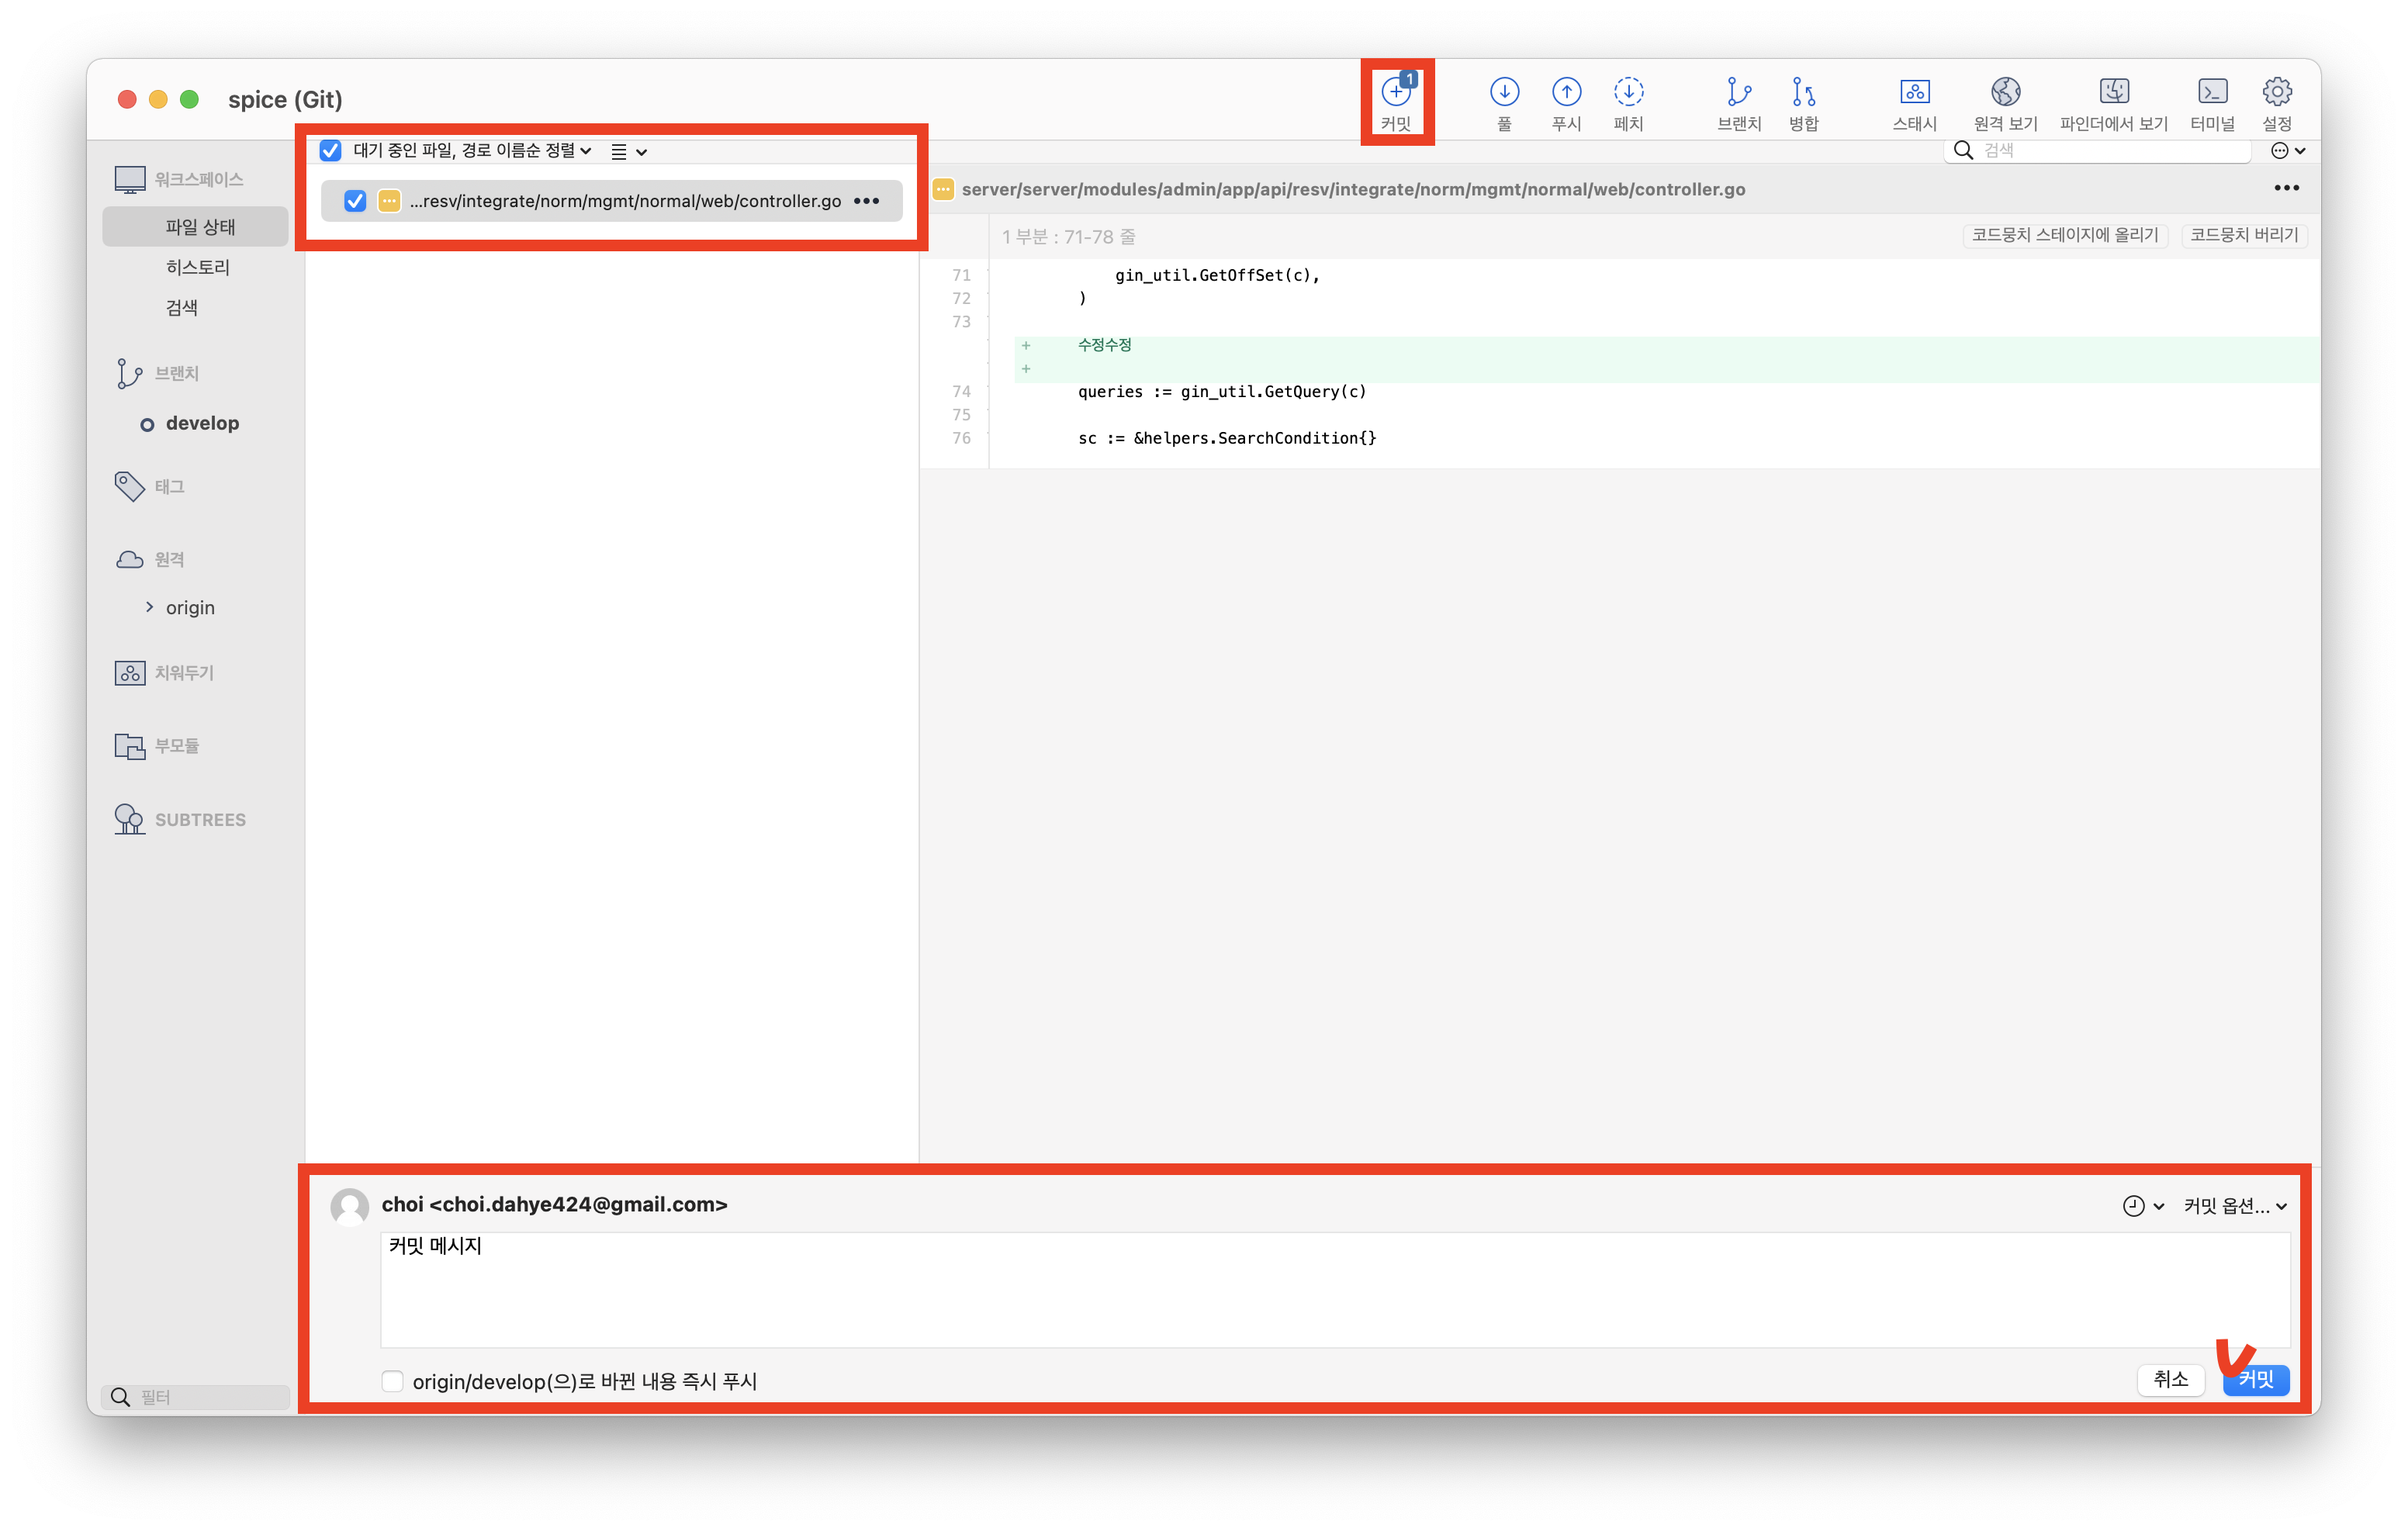Click the 원격 cloud icon in sidebar
The width and height of the screenshot is (2408, 1531).
tap(129, 560)
